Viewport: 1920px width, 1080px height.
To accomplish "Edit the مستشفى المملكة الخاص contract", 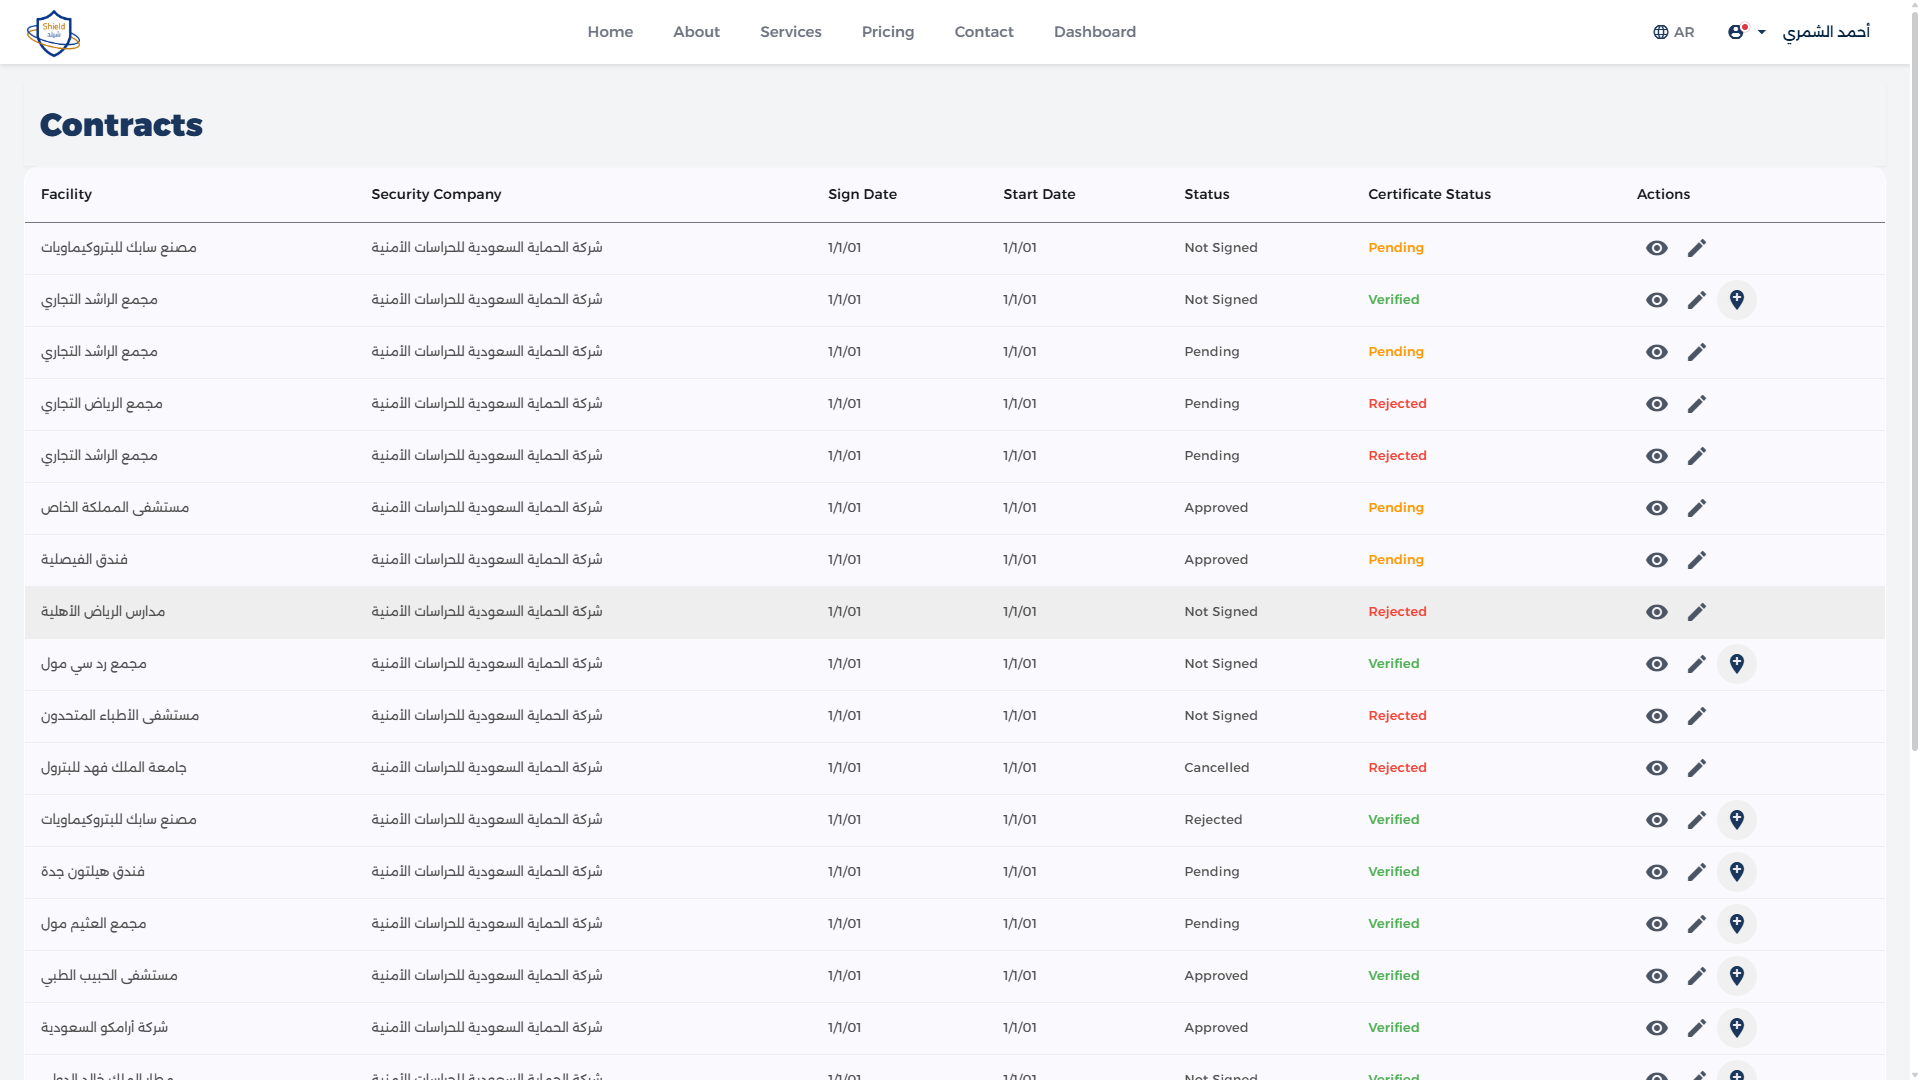I will 1697,508.
